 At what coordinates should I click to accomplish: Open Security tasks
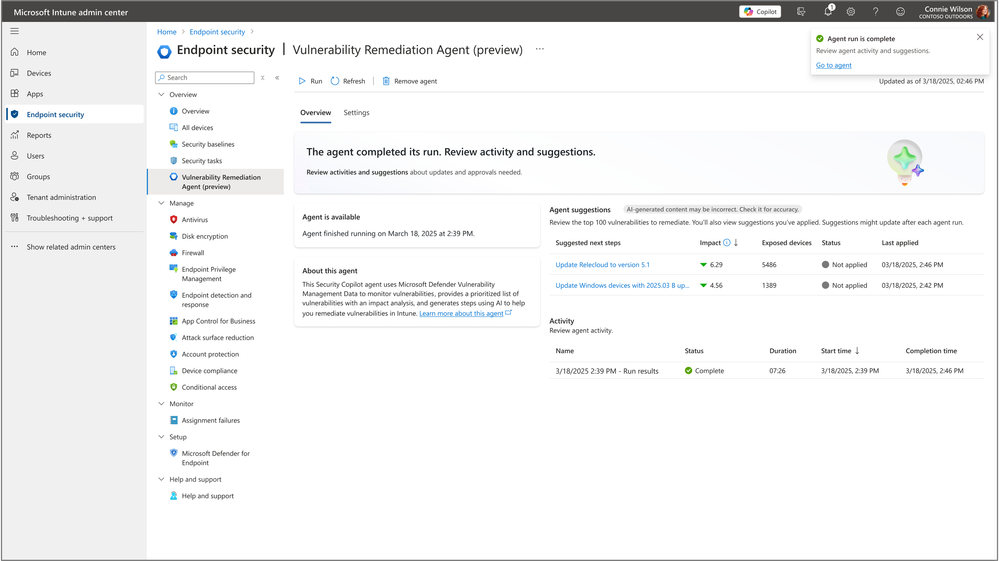(201, 160)
